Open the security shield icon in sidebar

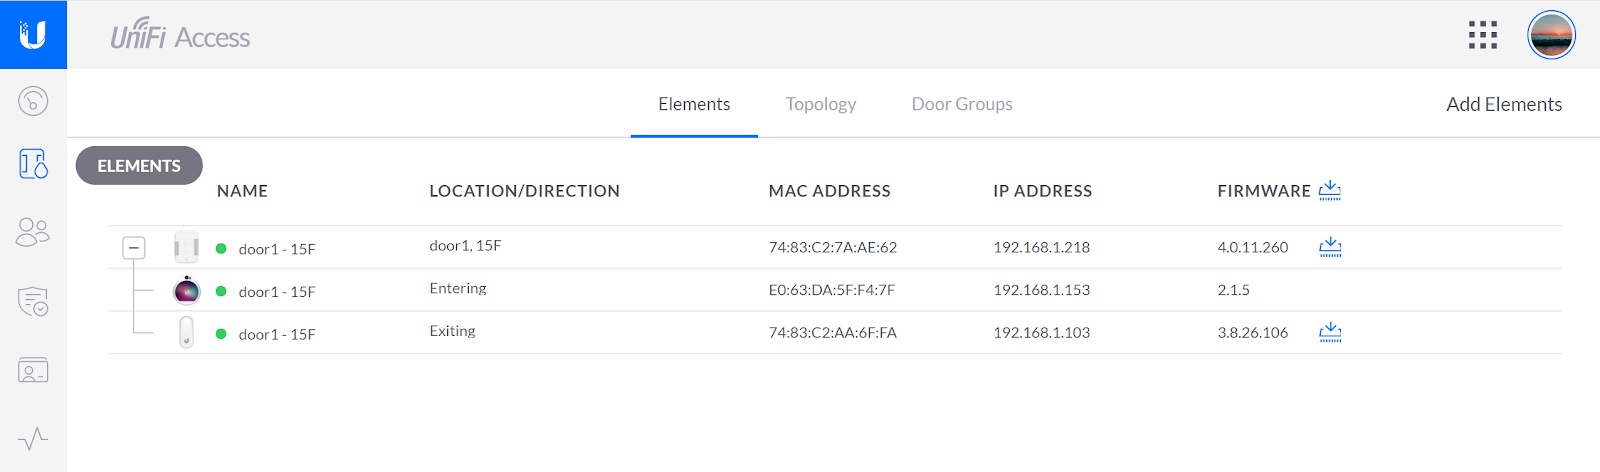pyautogui.click(x=33, y=301)
